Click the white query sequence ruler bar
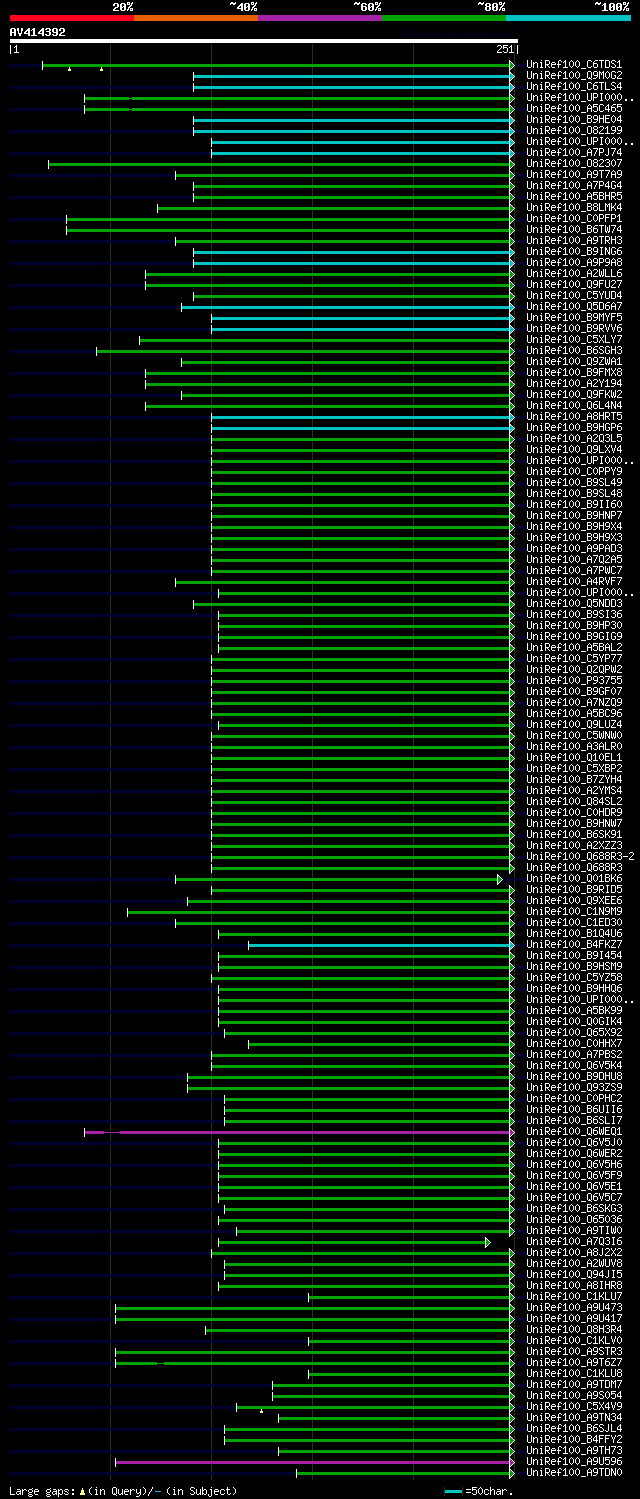This screenshot has height=1499, width=640. coord(263,41)
